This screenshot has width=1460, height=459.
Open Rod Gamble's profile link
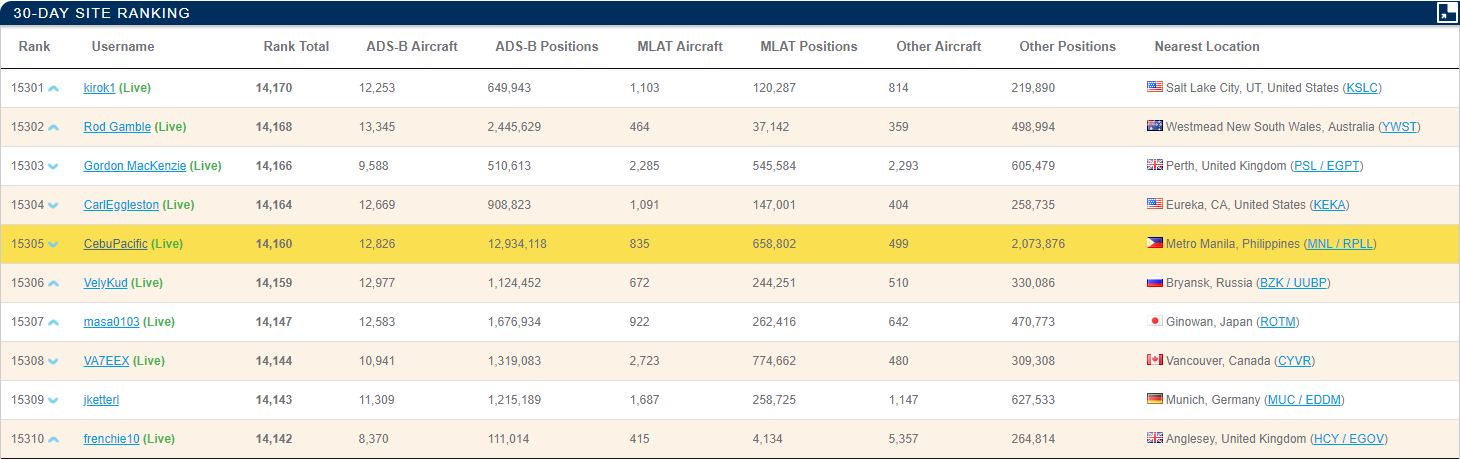[x=117, y=127]
